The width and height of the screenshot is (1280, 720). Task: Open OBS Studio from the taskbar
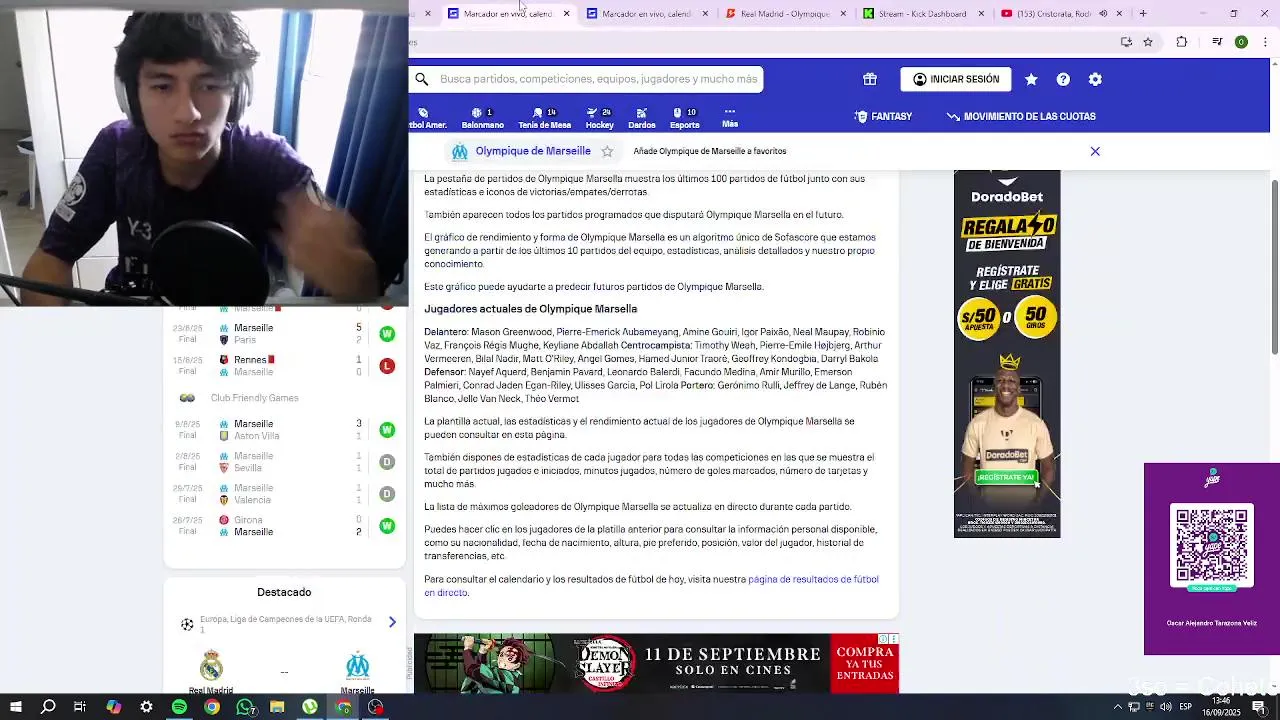coord(375,707)
